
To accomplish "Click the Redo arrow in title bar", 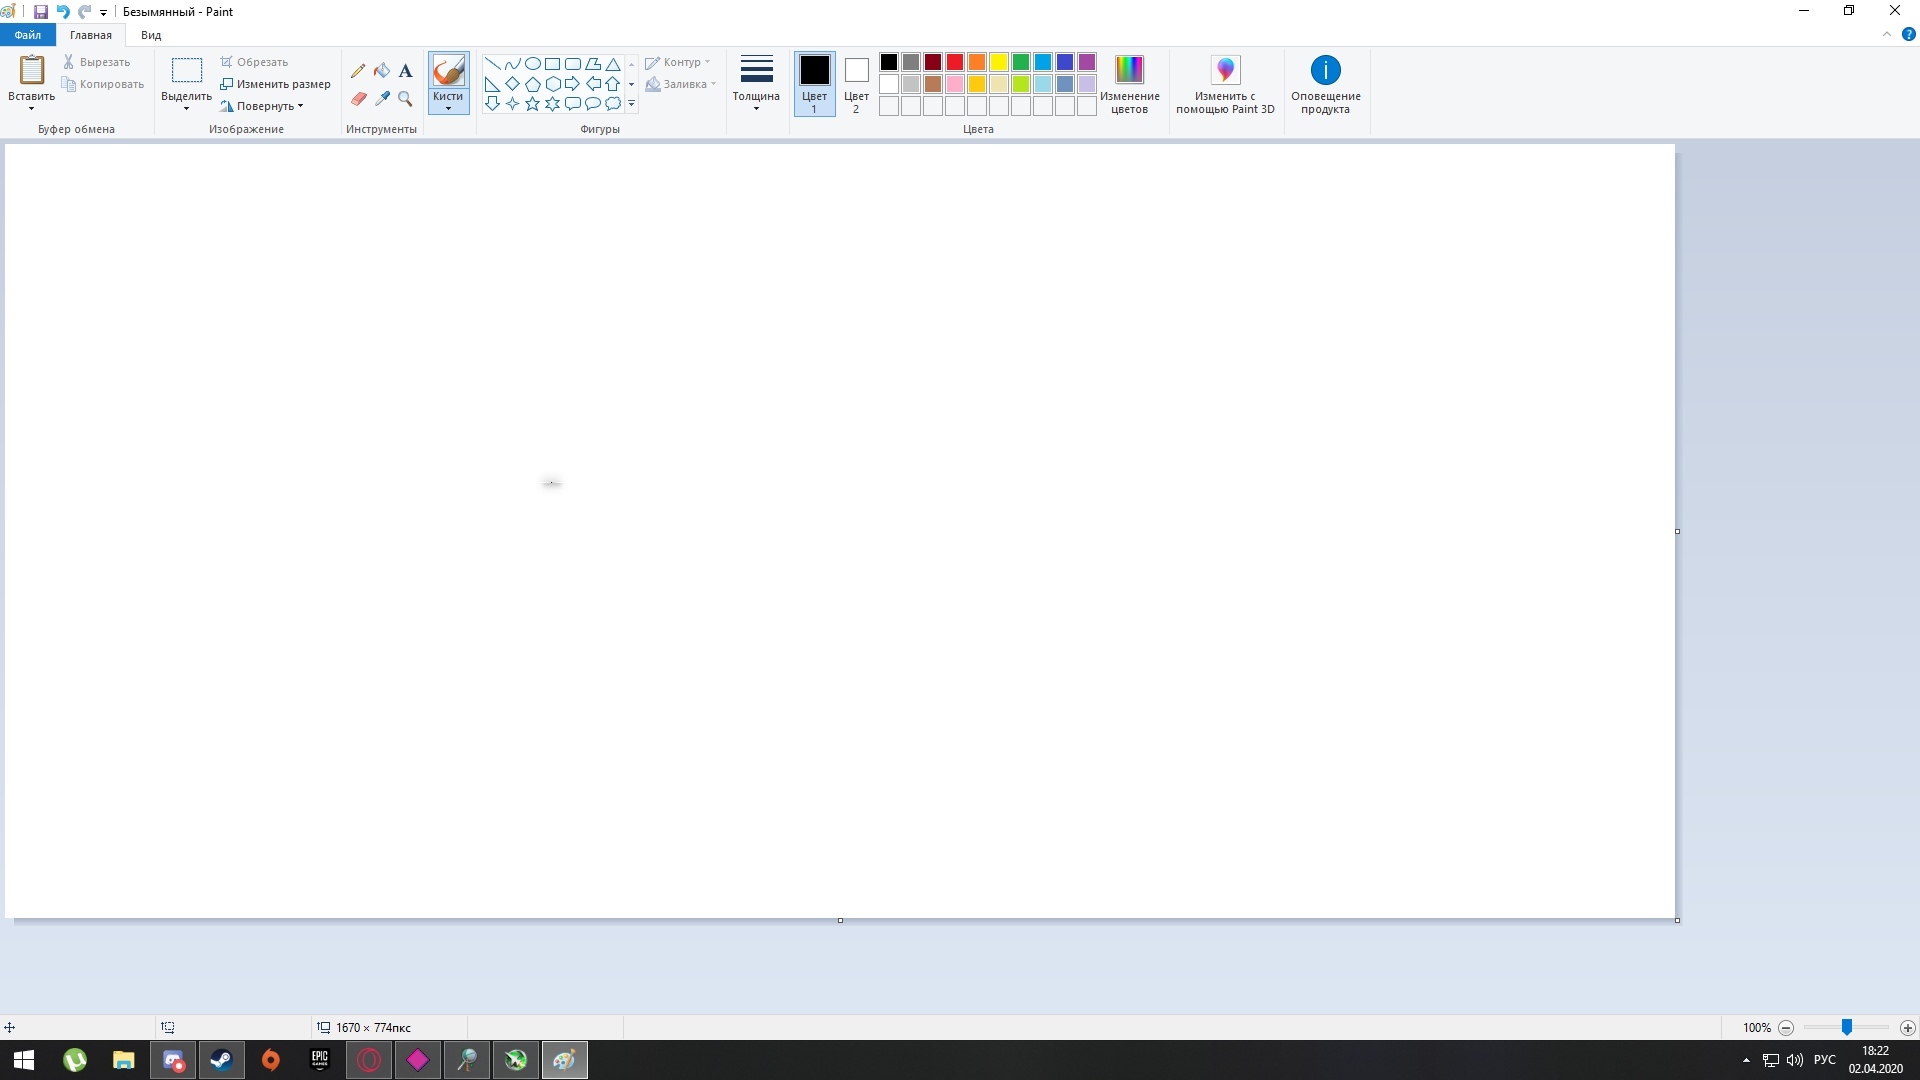I will click(x=85, y=12).
